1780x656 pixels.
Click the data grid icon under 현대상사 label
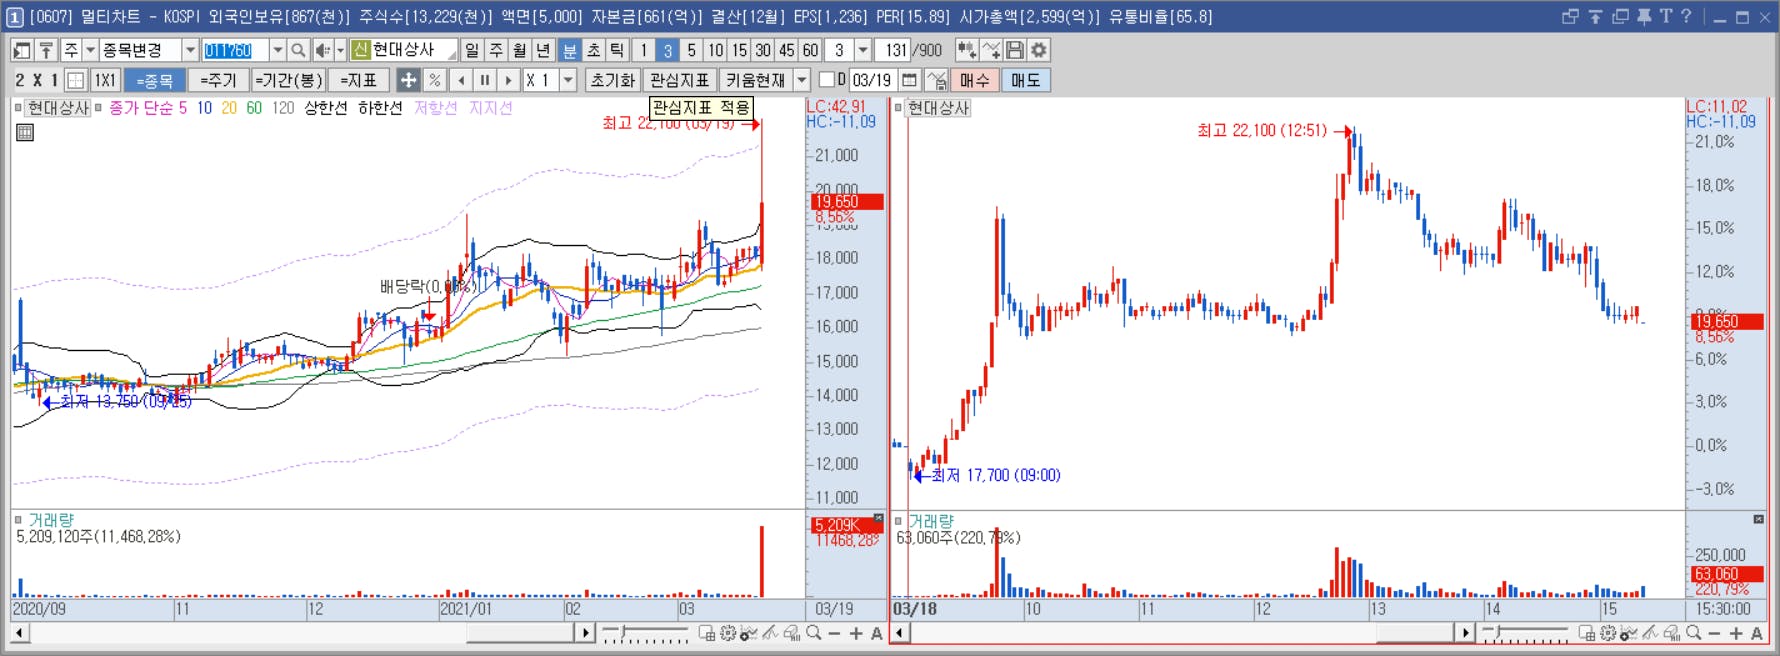tap(25, 132)
